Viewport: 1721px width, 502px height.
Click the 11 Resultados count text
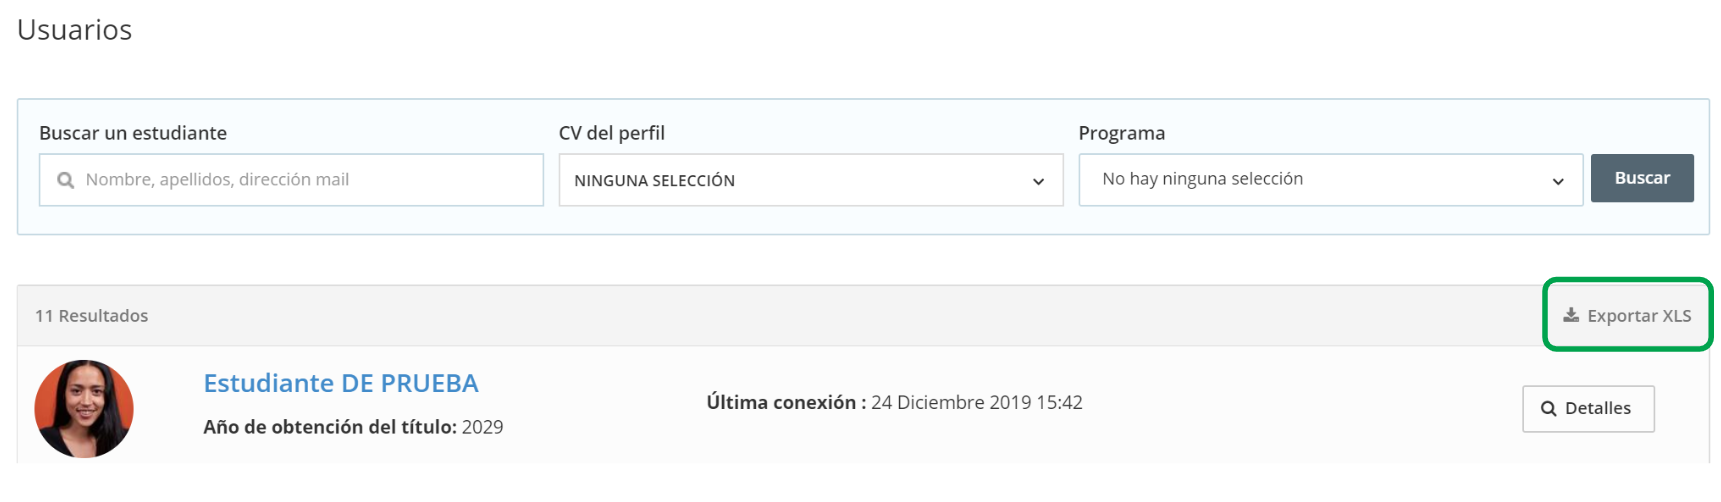click(91, 316)
